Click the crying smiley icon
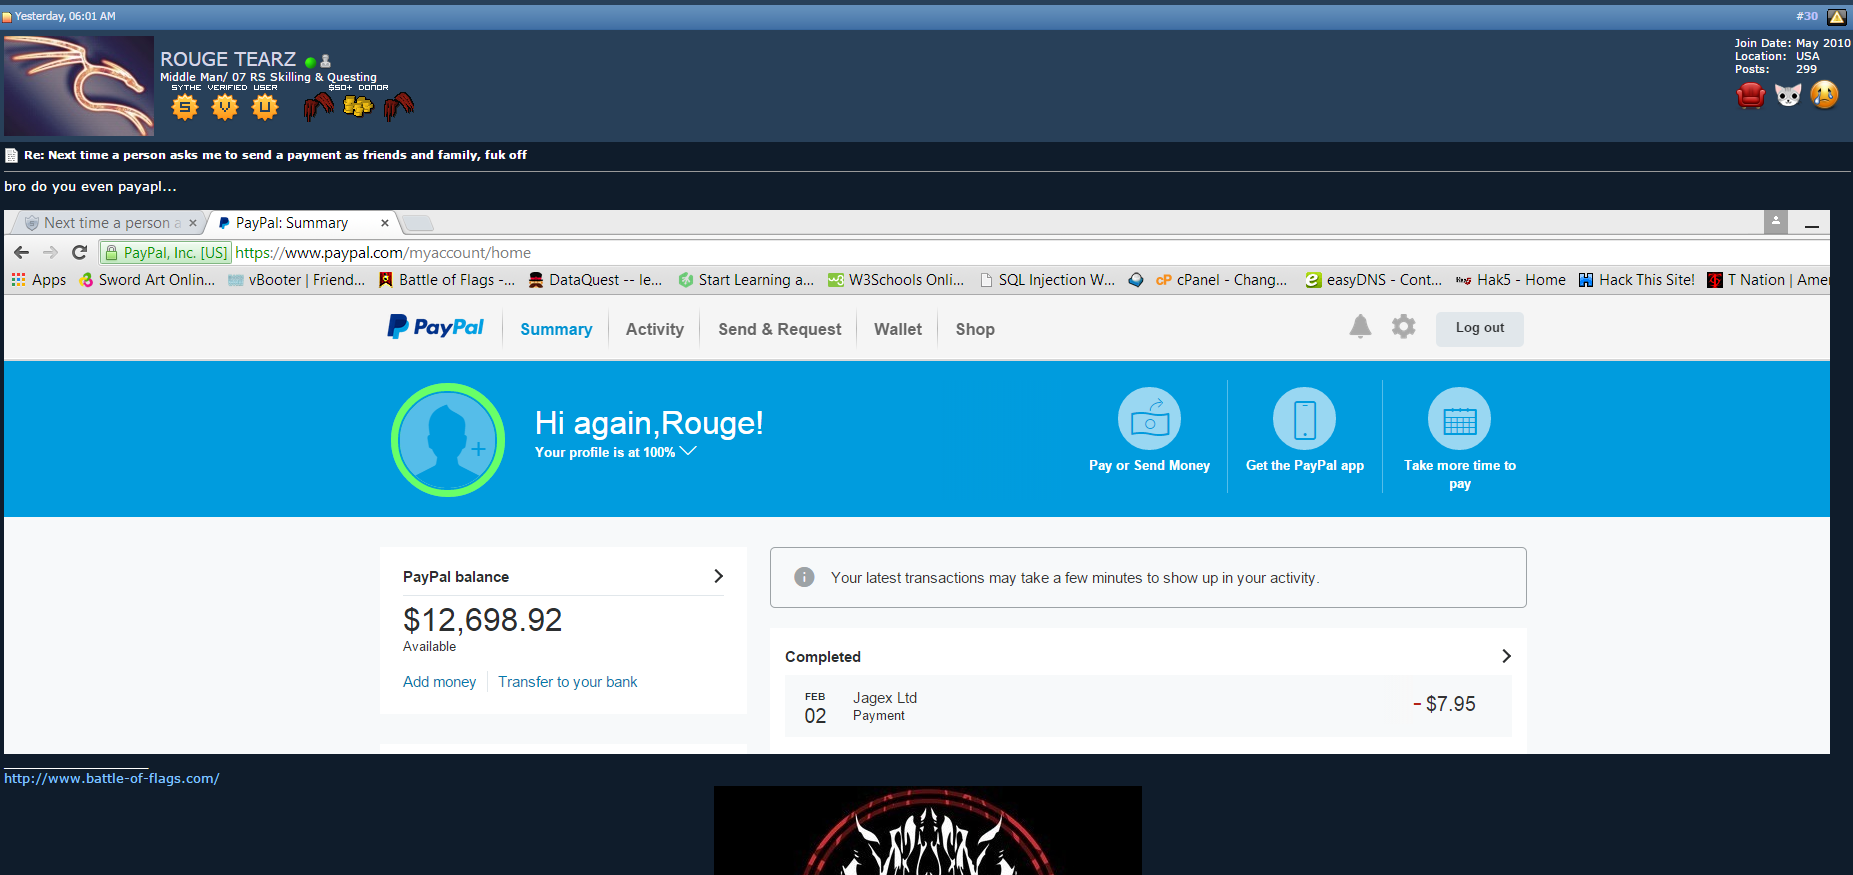Viewport: 1853px width, 875px height. (x=1825, y=95)
